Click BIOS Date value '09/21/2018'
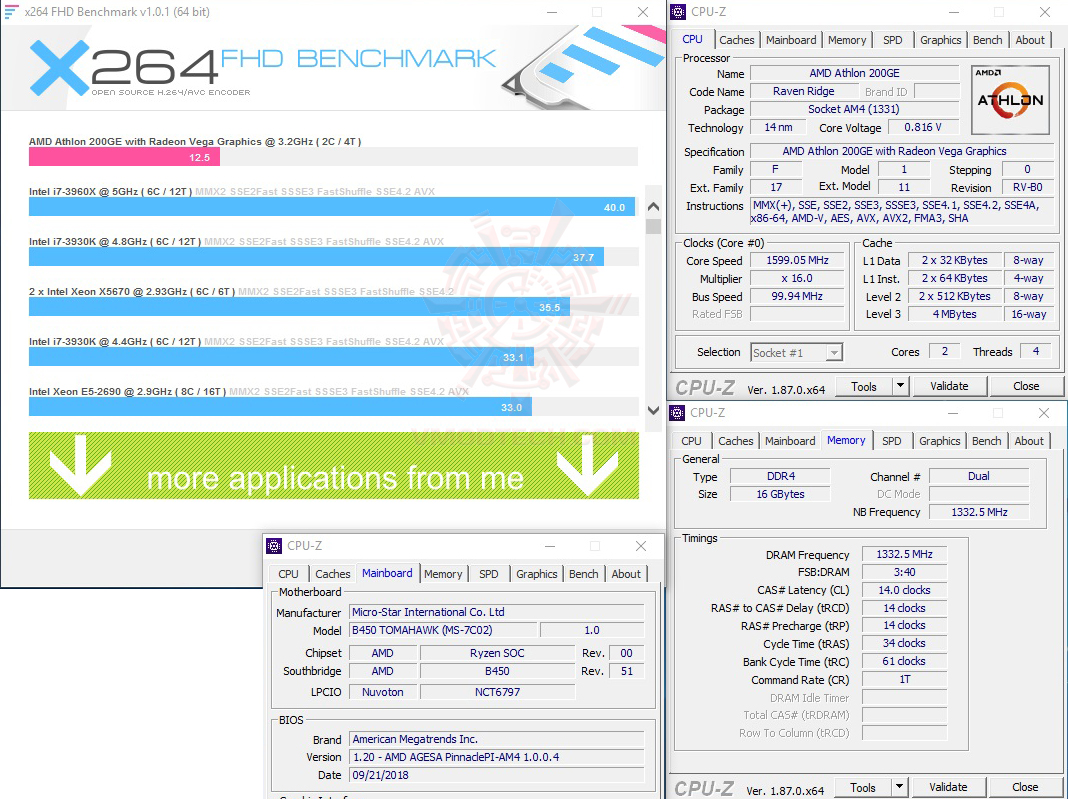The height and width of the screenshot is (799, 1068). [497, 775]
